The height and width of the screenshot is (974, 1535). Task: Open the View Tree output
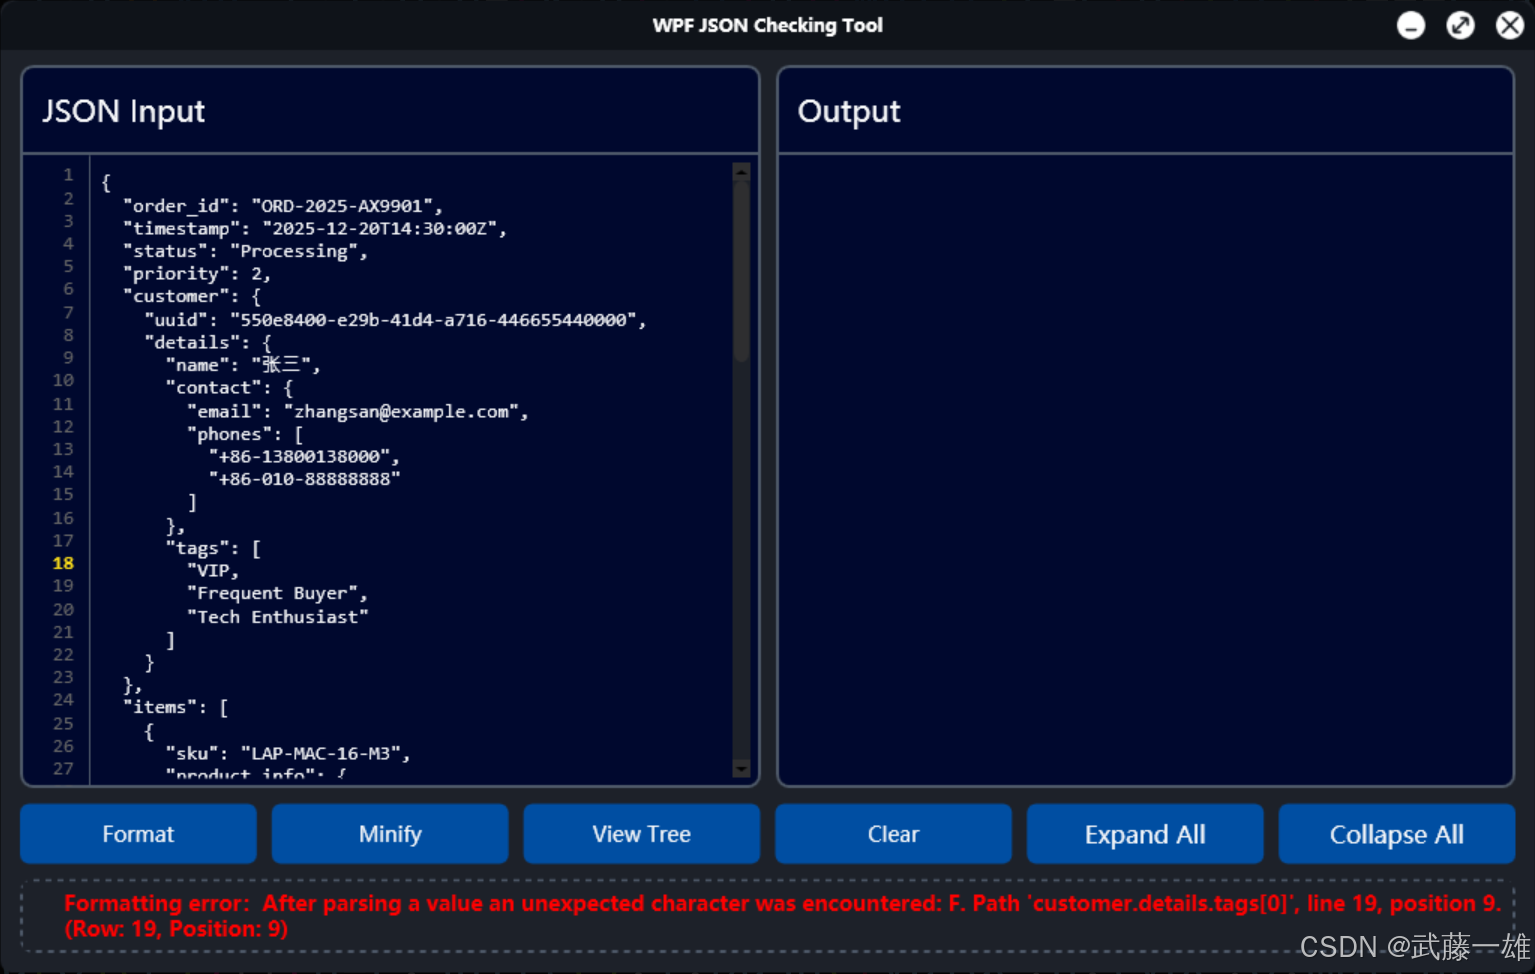(642, 834)
